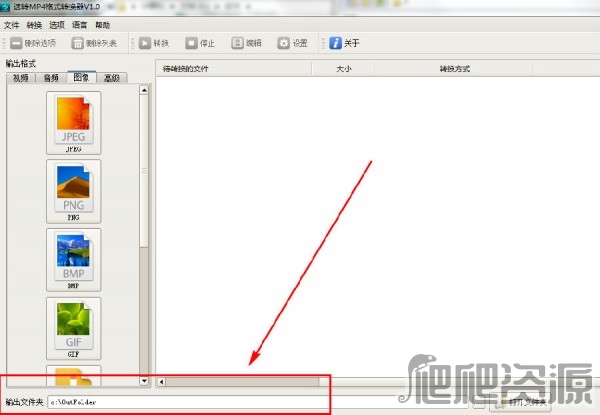Image resolution: width=600 pixels, height=415 pixels.
Task: Switch to the 音频 tab
Action: (51, 78)
